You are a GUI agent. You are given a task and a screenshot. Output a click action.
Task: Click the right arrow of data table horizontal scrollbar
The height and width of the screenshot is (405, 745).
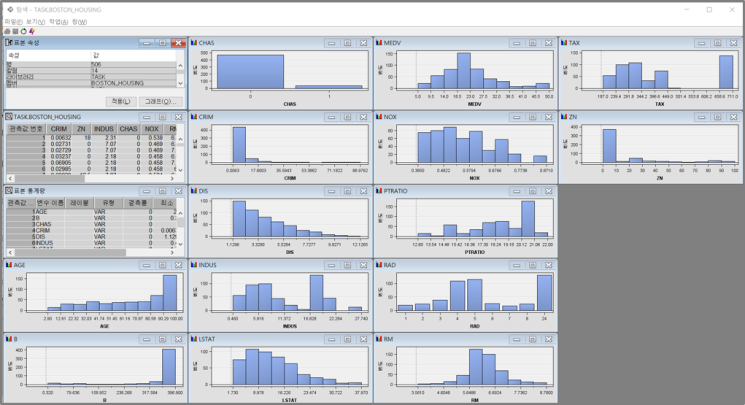[x=172, y=178]
